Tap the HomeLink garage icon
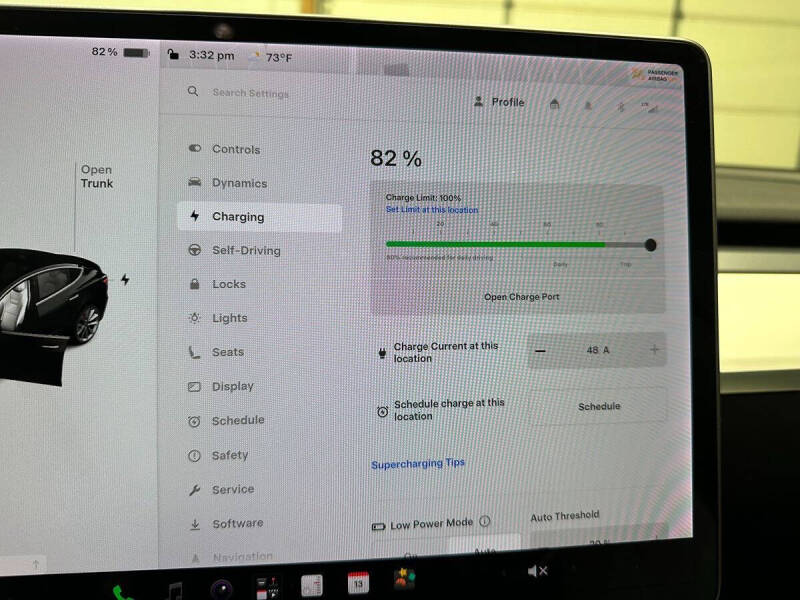This screenshot has width=800, height=600. (555, 104)
